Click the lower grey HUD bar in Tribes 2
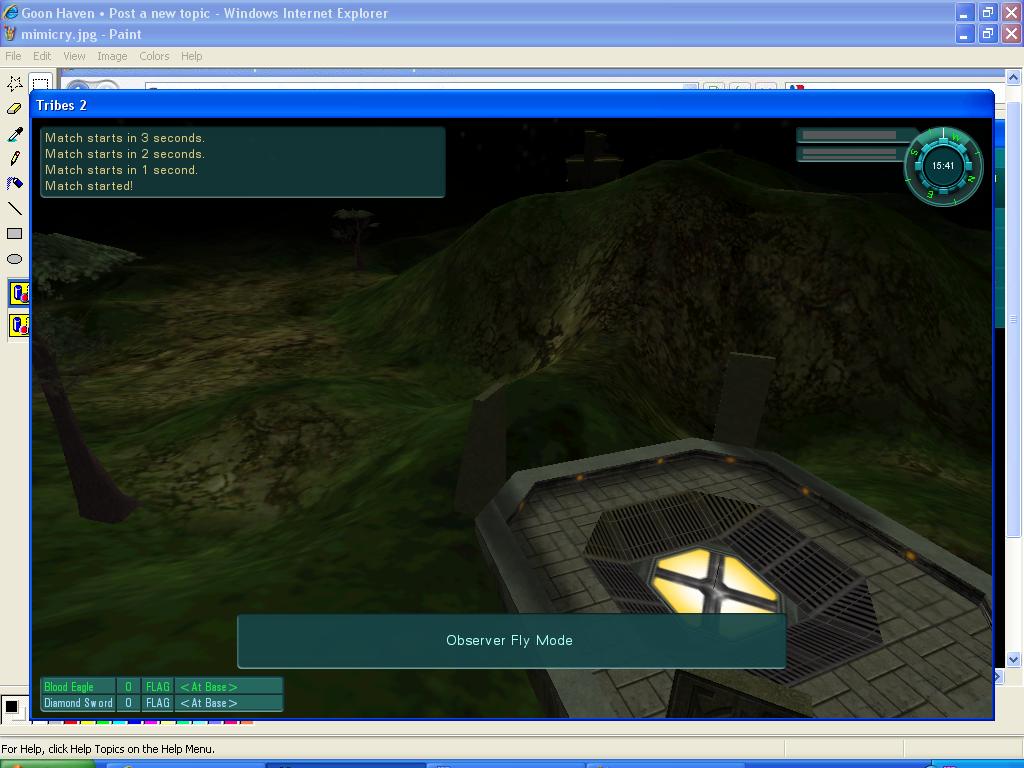The width and height of the screenshot is (1024, 768). point(849,153)
